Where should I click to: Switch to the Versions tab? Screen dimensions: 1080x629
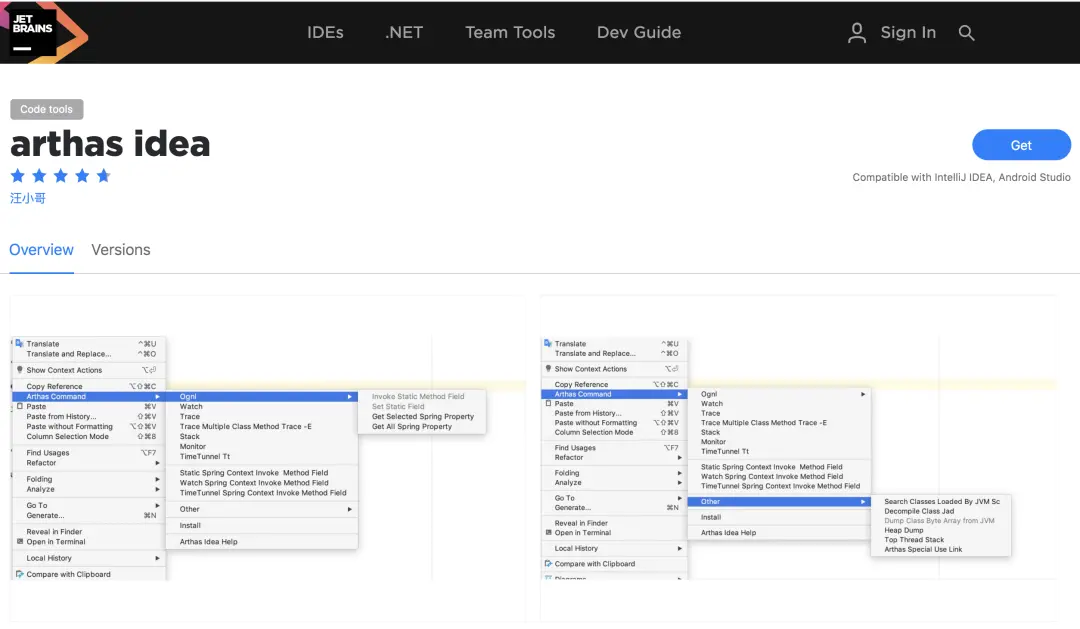(x=121, y=250)
